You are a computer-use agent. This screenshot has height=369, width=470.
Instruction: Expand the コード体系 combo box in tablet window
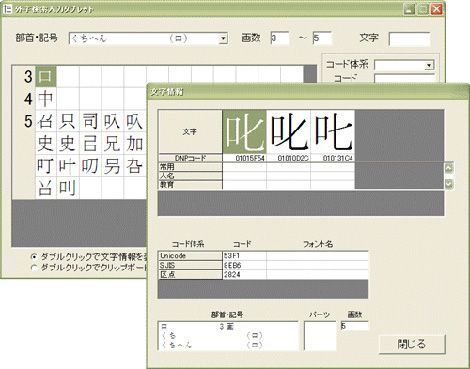[430, 65]
